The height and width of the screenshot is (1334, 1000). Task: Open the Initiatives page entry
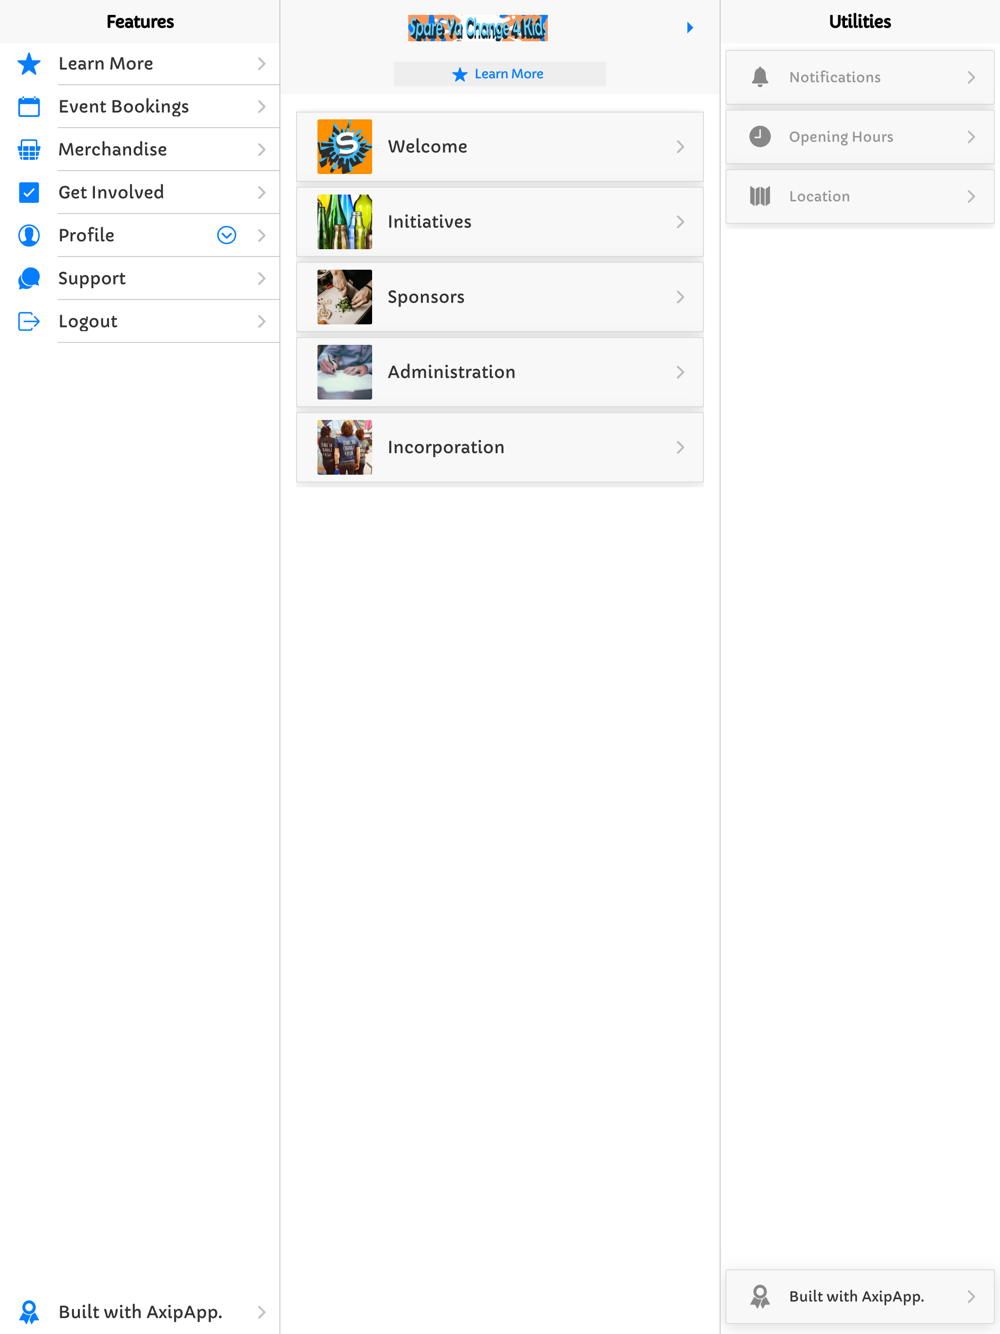[x=500, y=222]
